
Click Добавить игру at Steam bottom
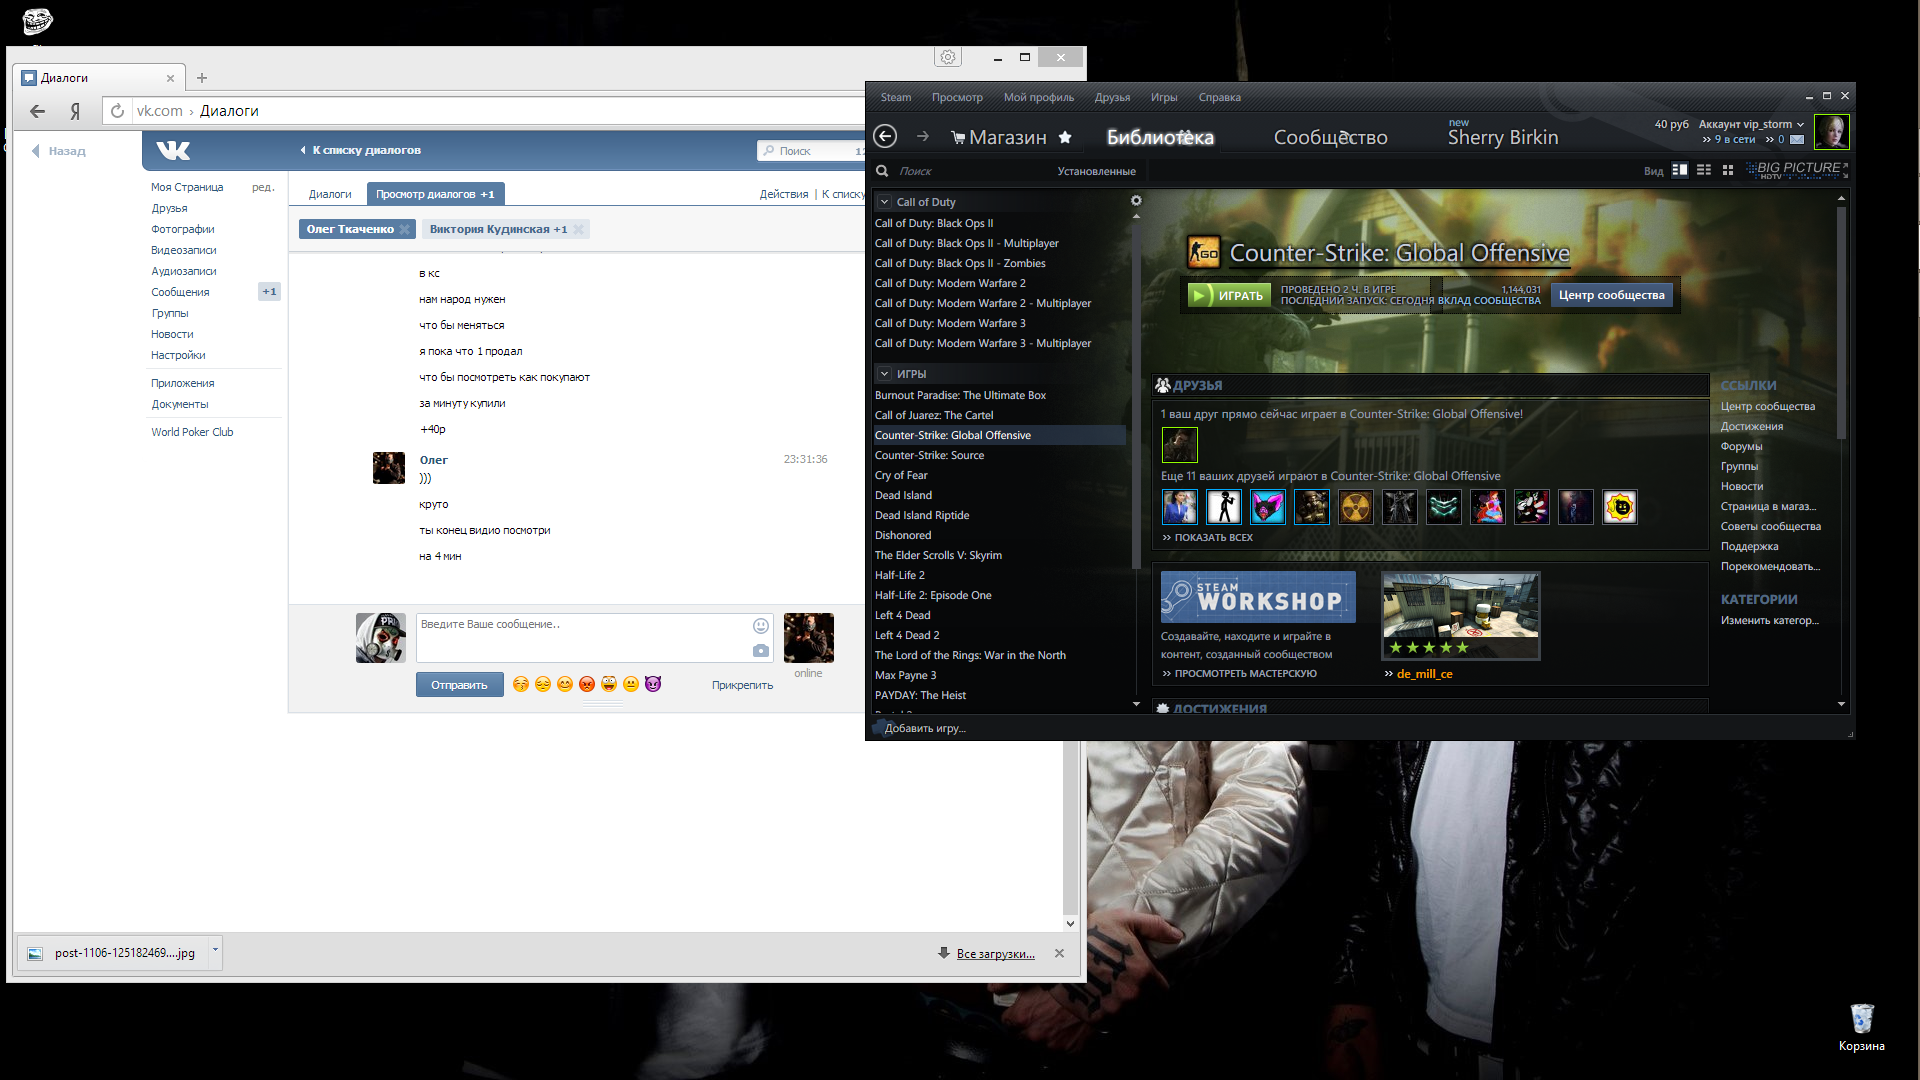pyautogui.click(x=925, y=728)
